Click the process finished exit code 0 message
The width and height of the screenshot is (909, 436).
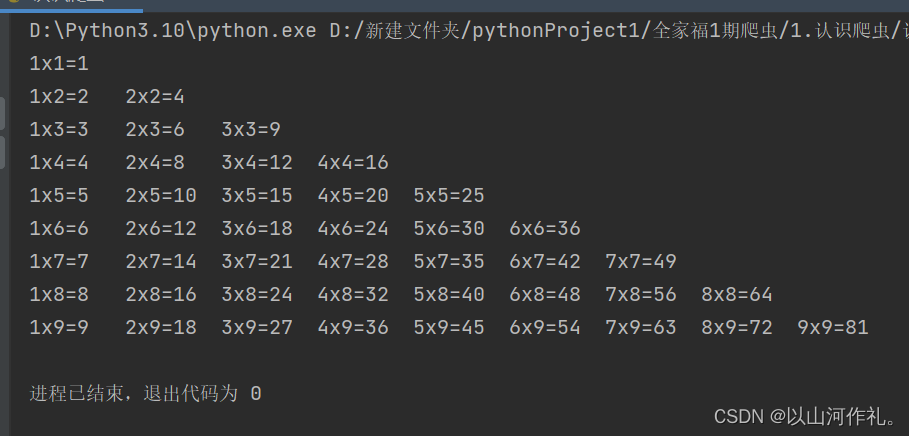point(146,394)
